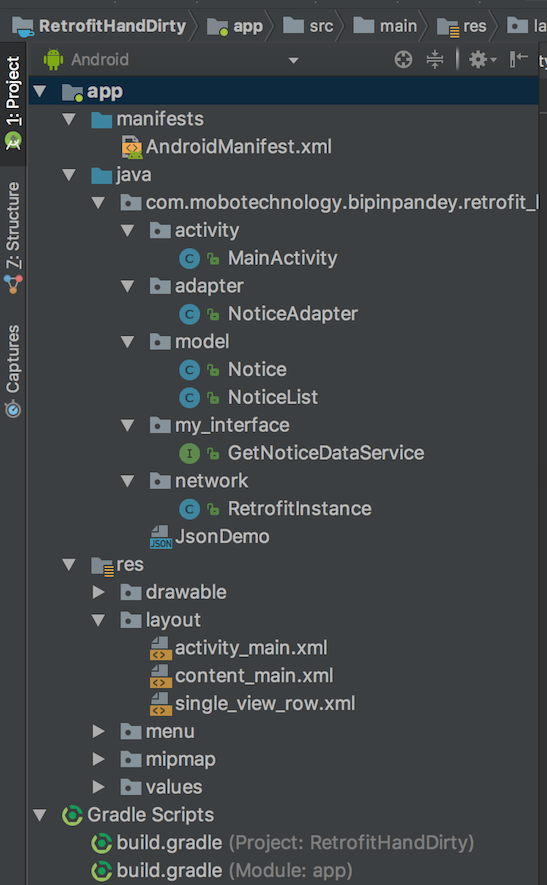Click the project build.gradle gradle icon
This screenshot has width=547, height=885.
pos(102,843)
